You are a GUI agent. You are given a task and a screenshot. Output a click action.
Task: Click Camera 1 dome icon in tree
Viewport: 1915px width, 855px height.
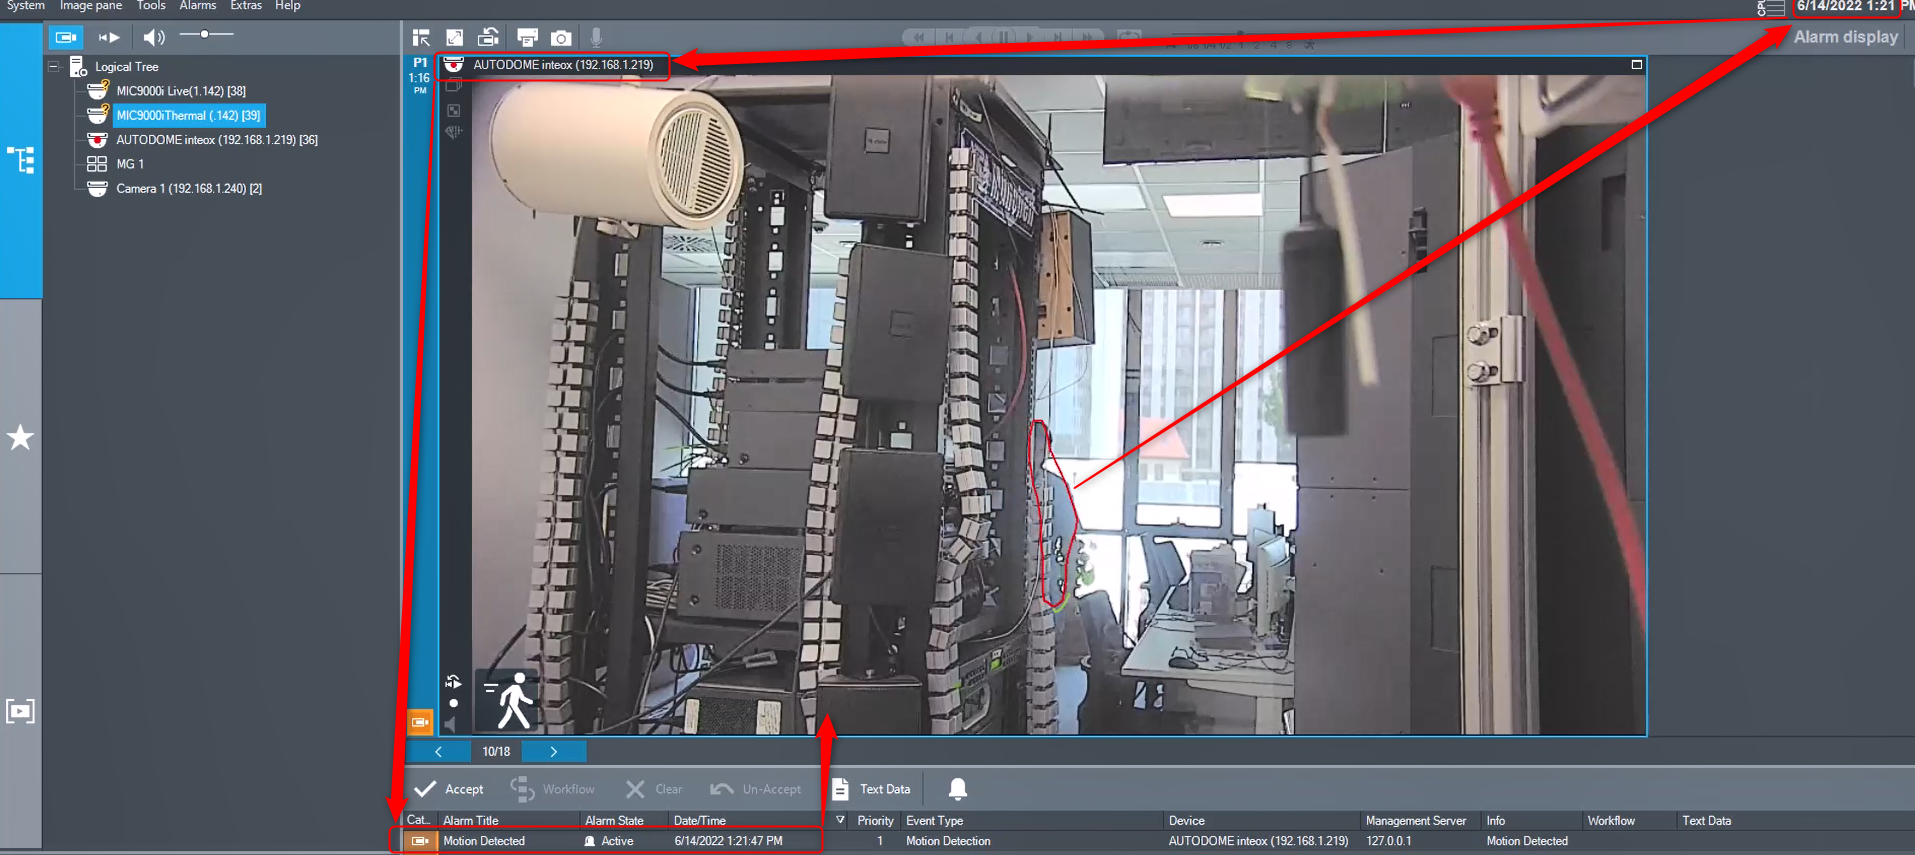point(98,188)
